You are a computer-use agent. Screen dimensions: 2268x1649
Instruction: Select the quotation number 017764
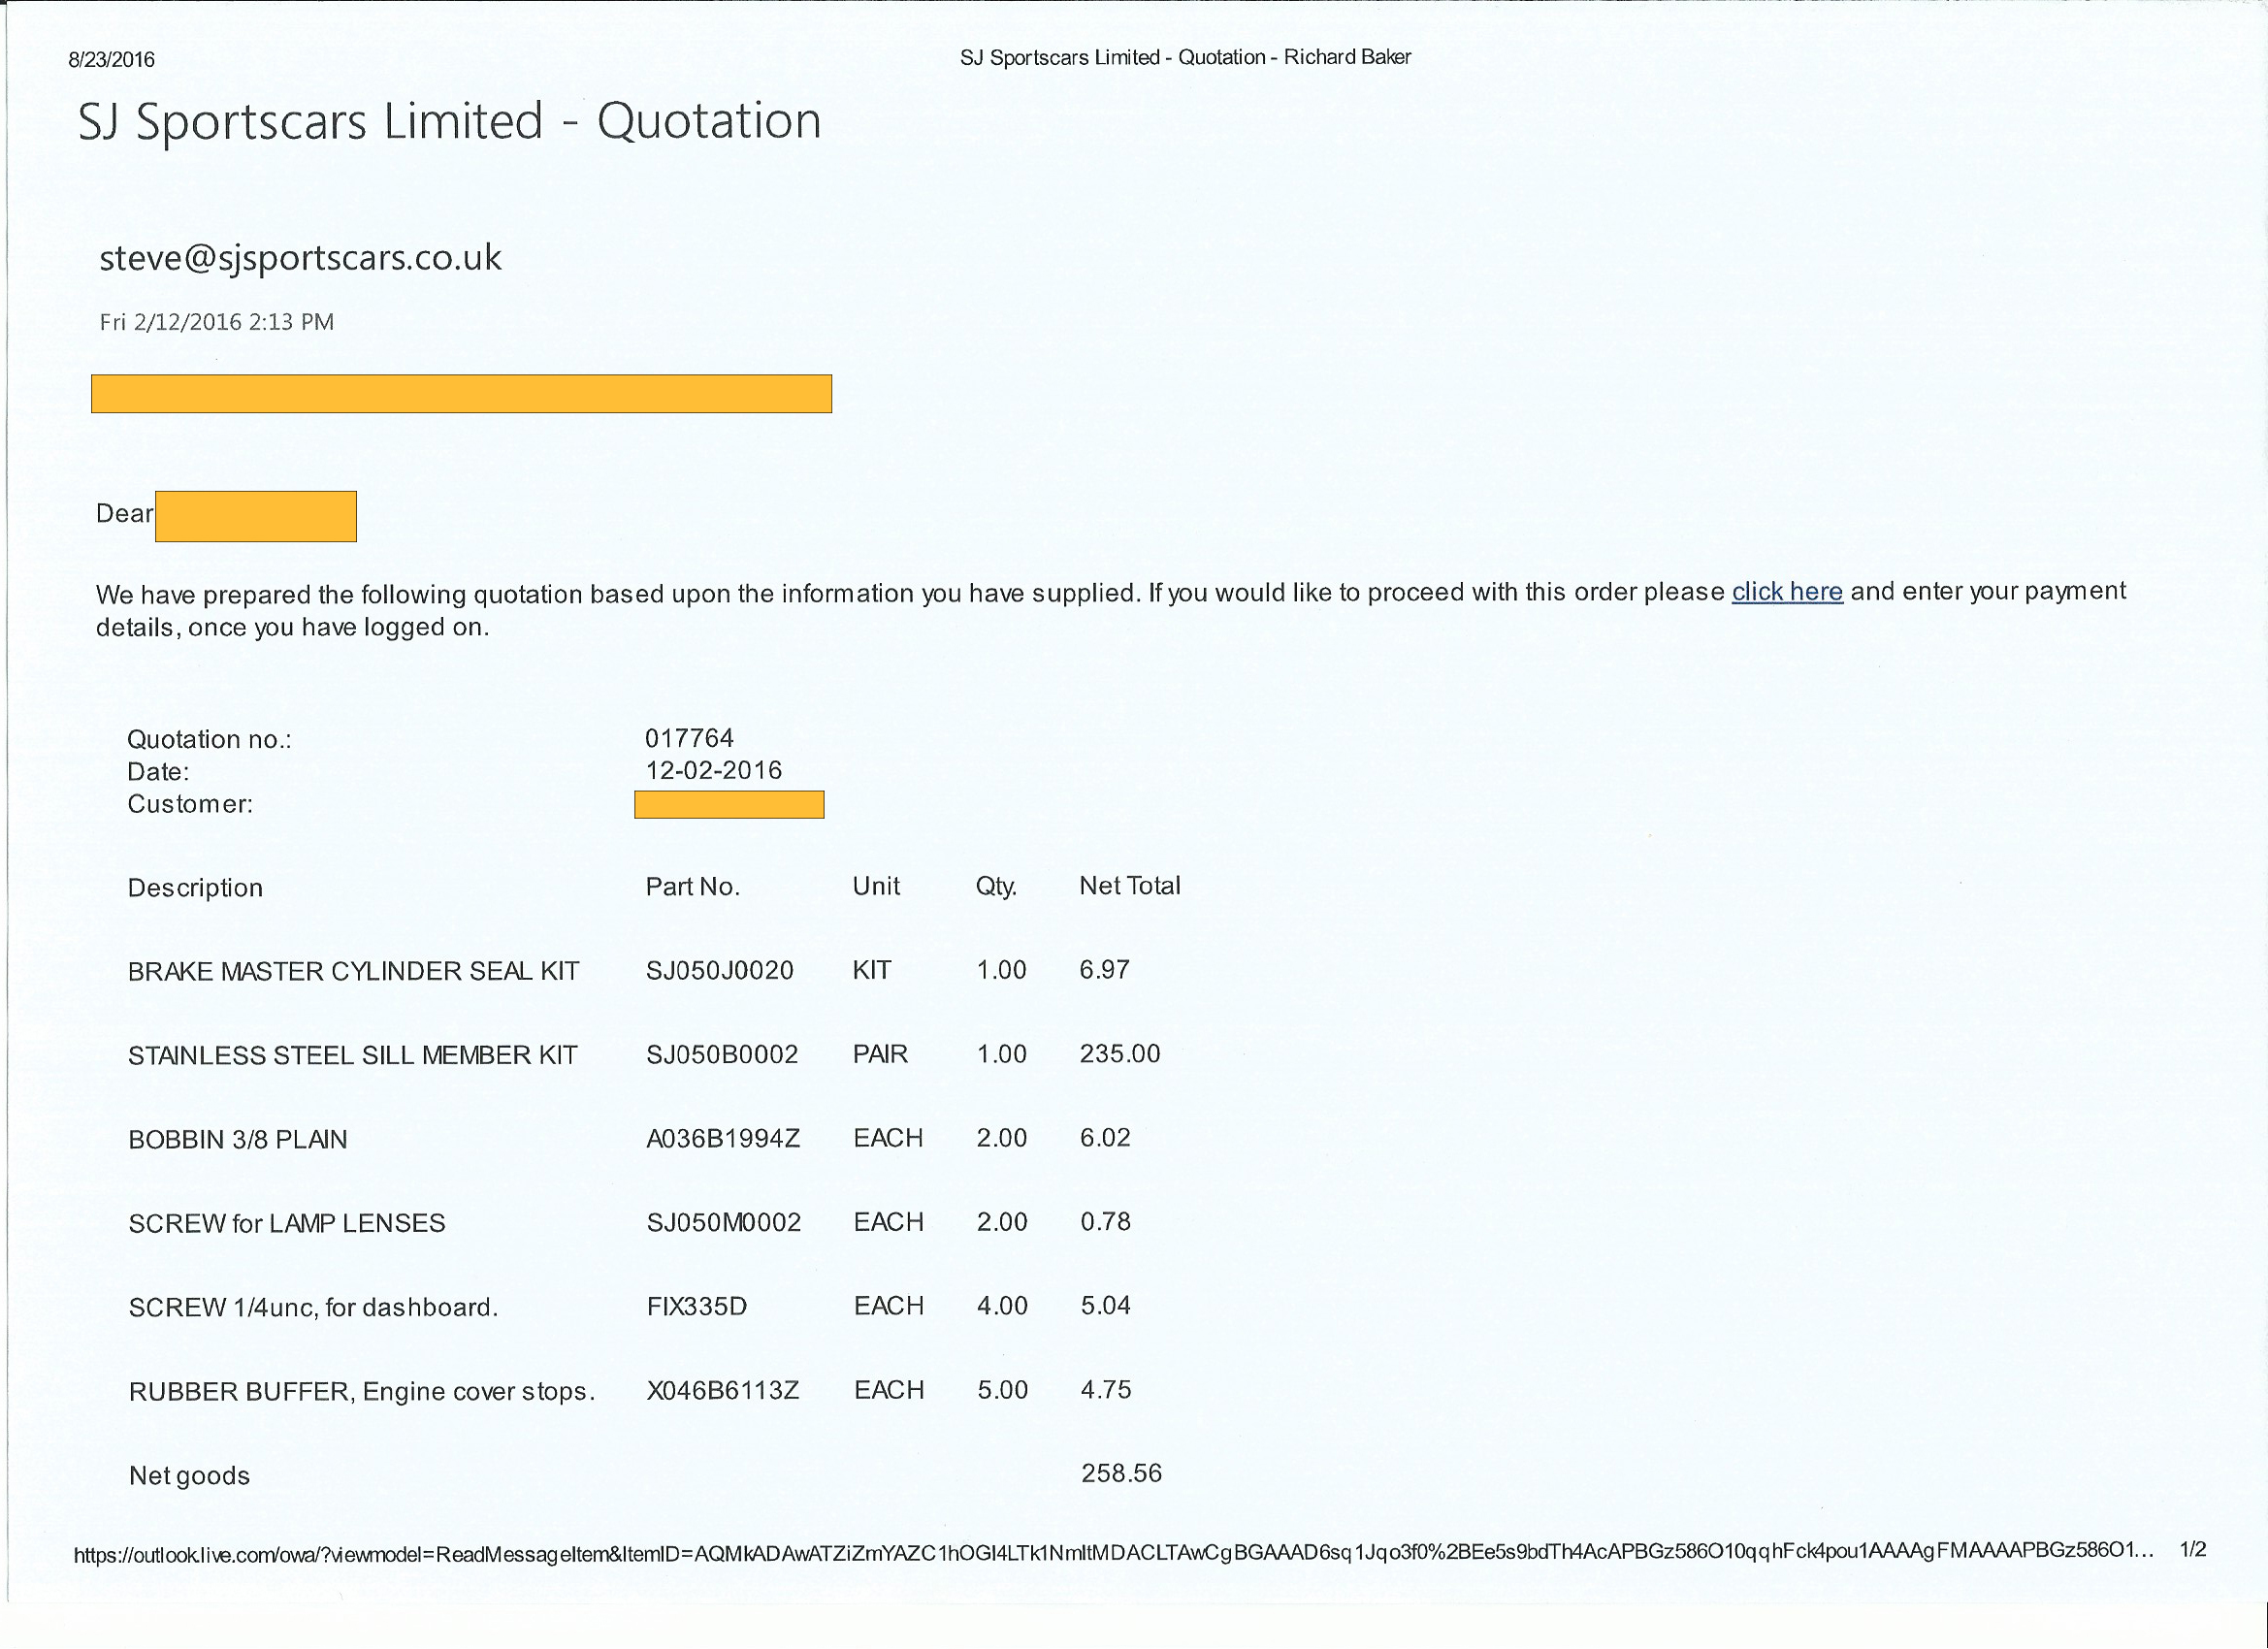(690, 738)
